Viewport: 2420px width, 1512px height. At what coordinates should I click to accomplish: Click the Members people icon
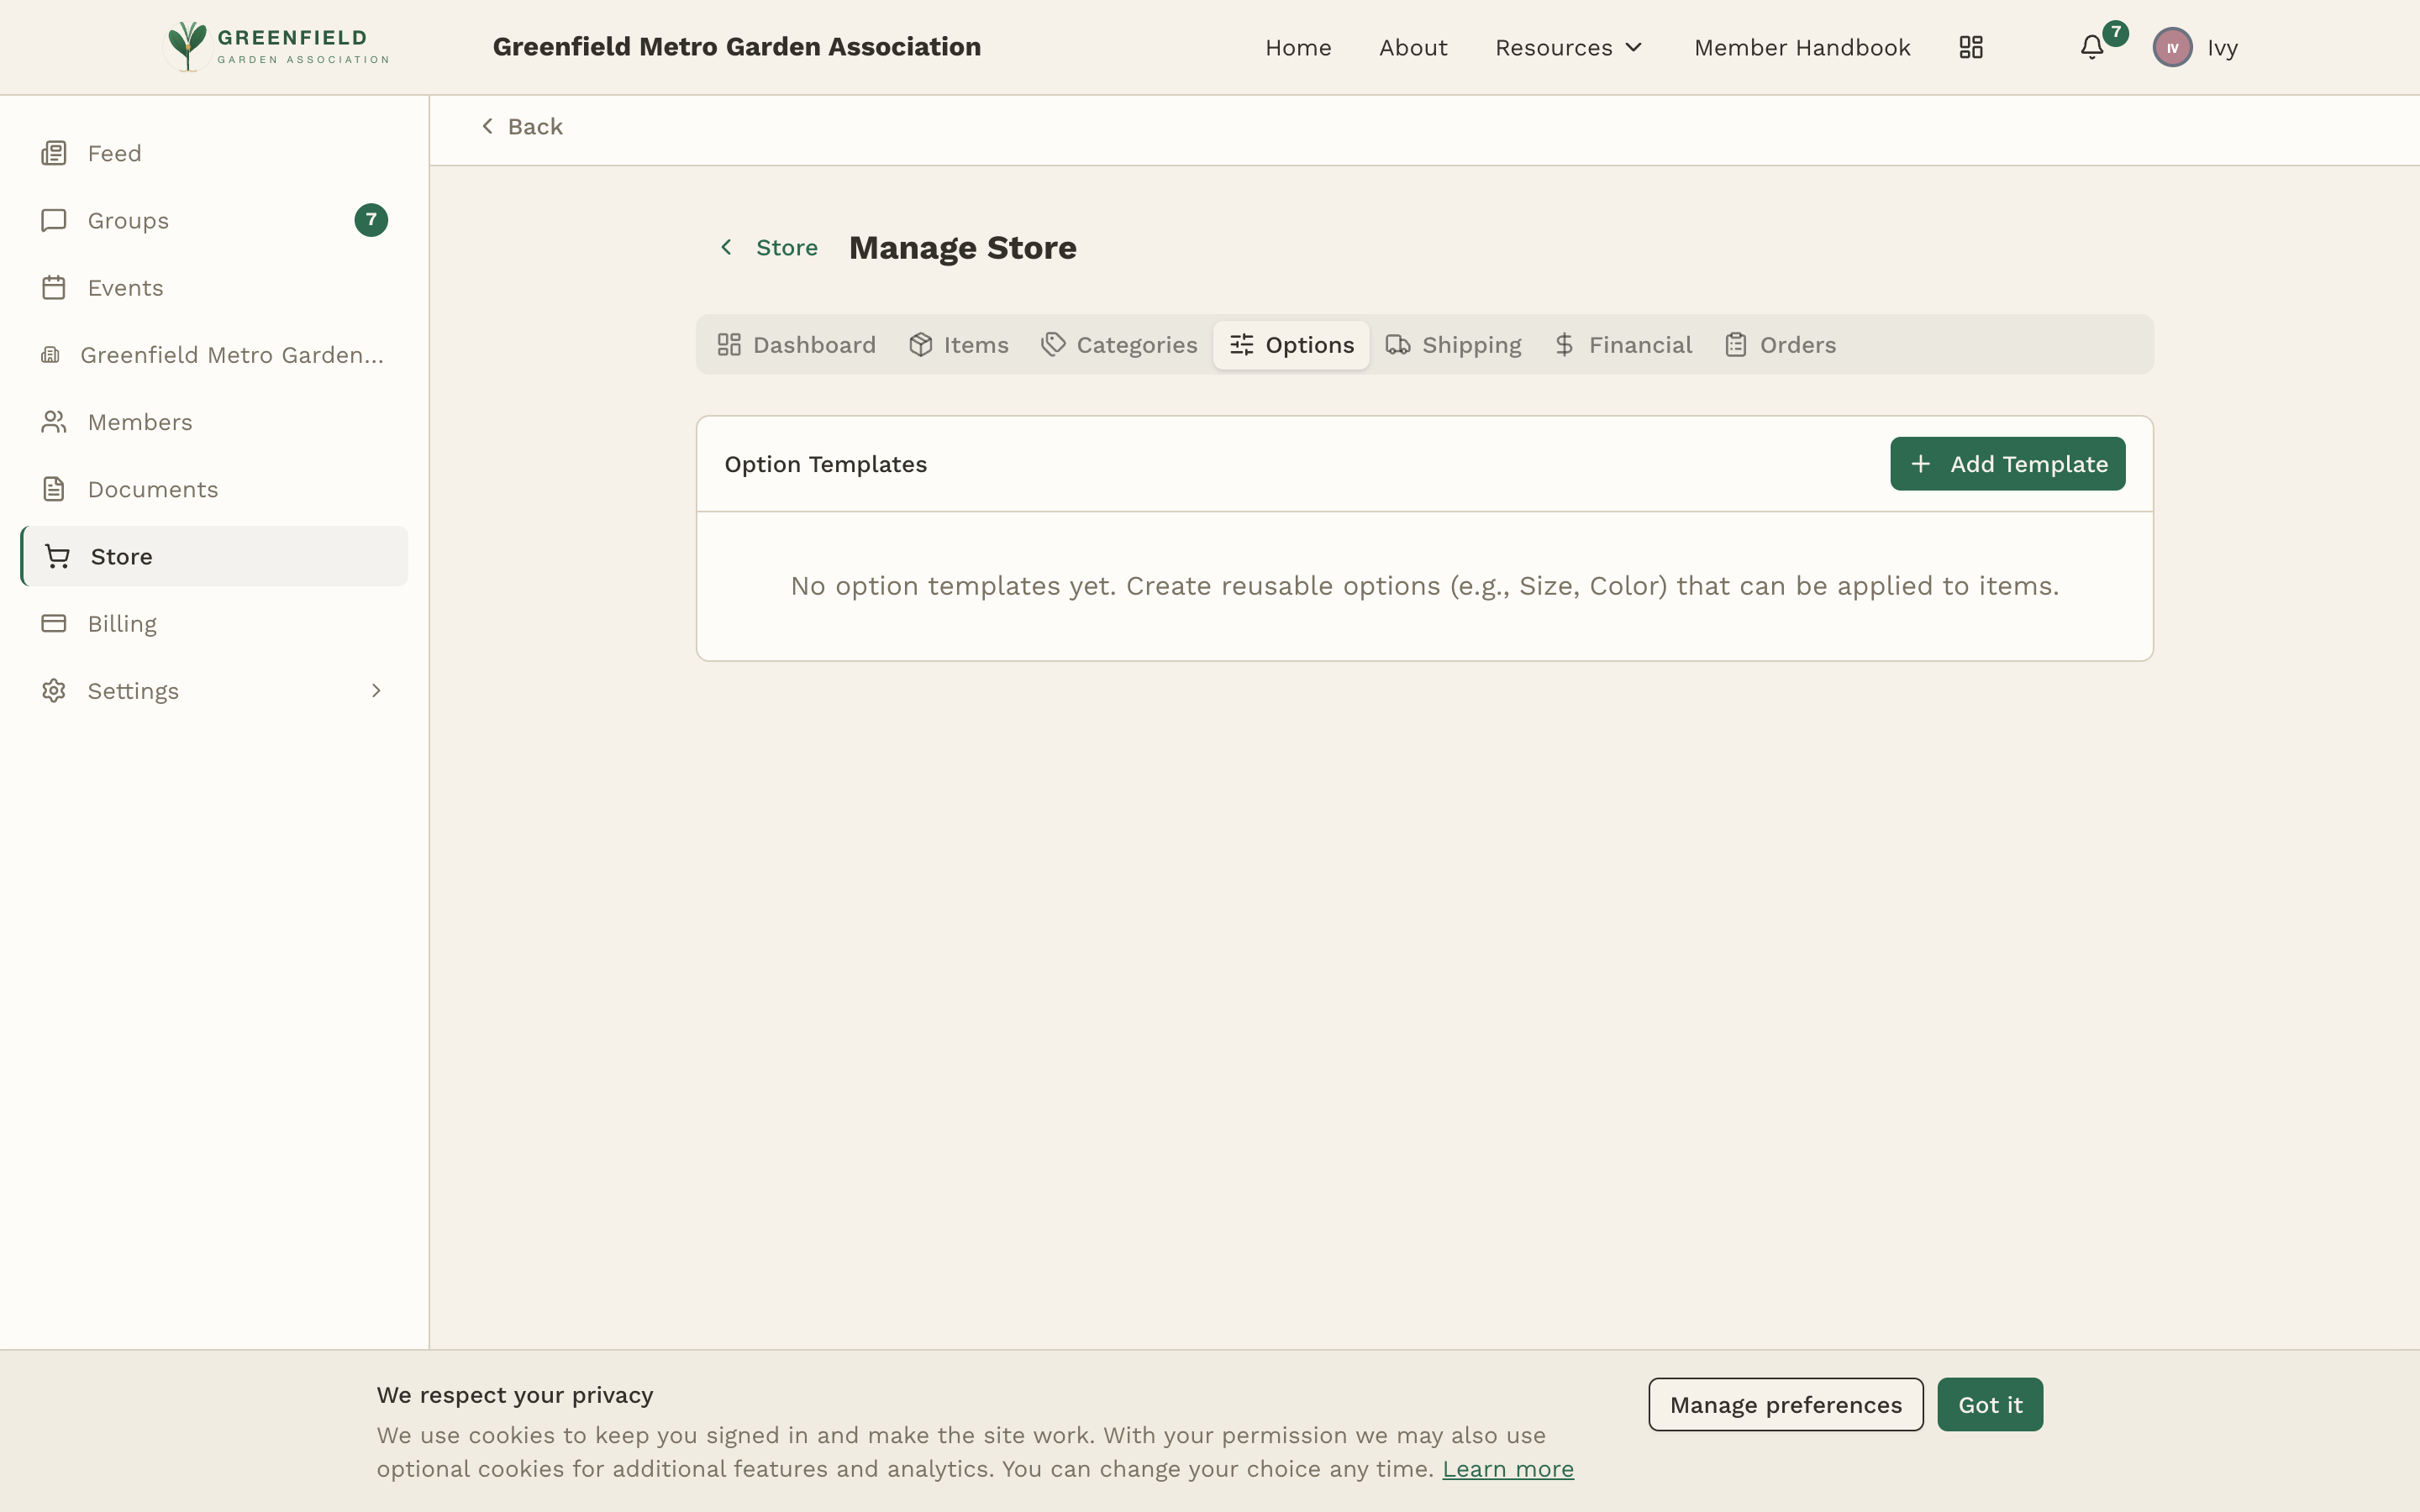54,422
